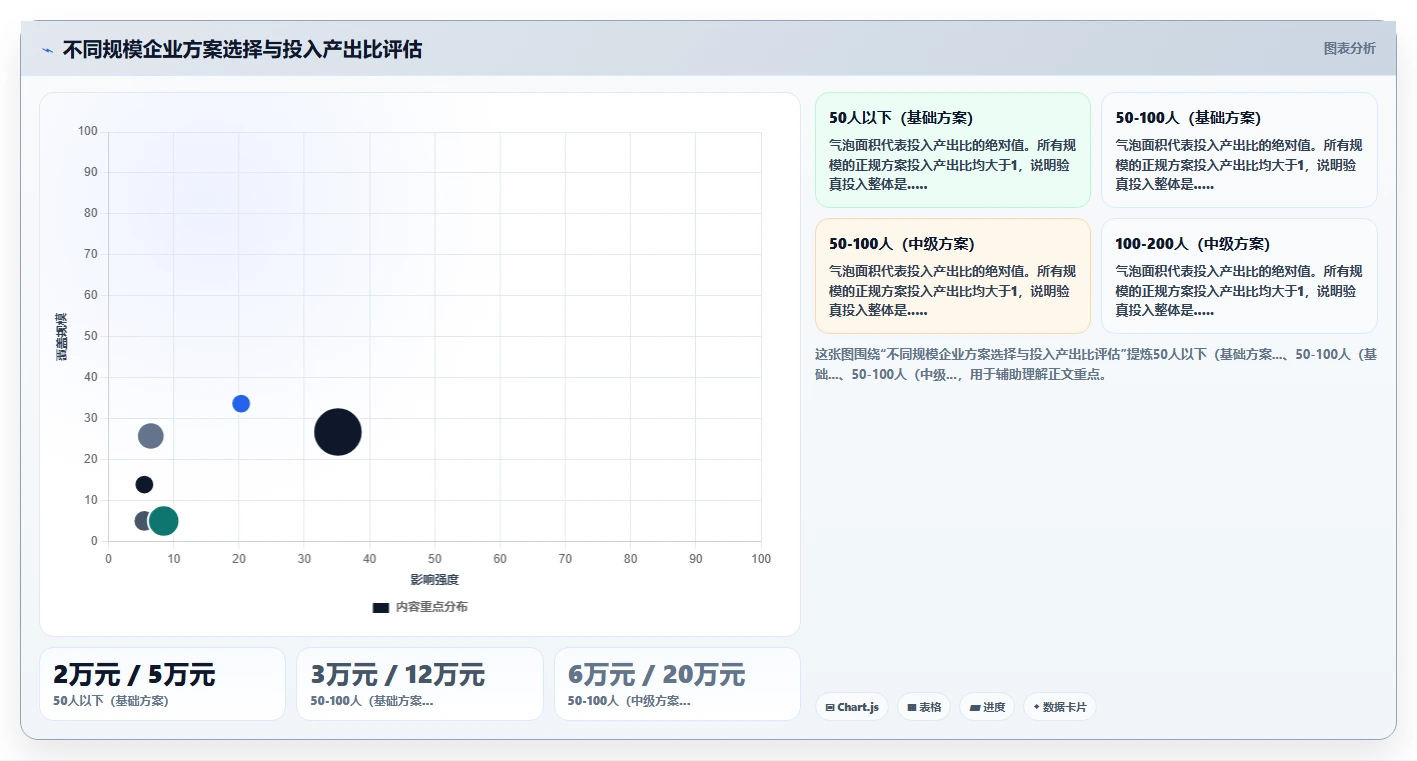Viewport: 1417px width, 761px height.
Task: Toggle the 内容重点分布 legend swatch
Action: click(380, 607)
